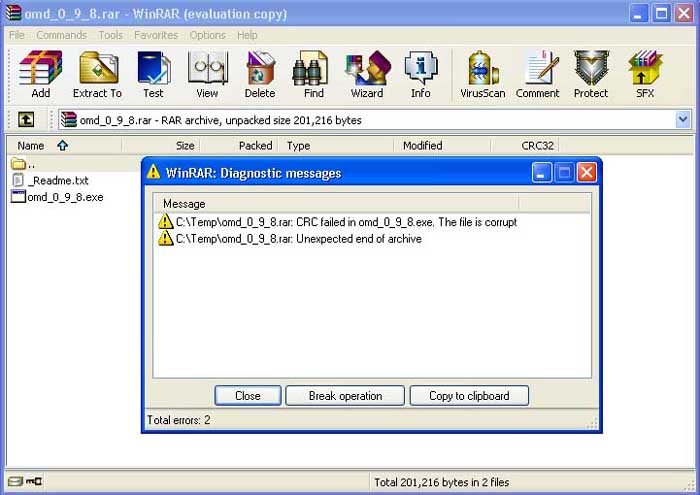
Task: Click the Add archive toolbar icon
Action: click(41, 68)
